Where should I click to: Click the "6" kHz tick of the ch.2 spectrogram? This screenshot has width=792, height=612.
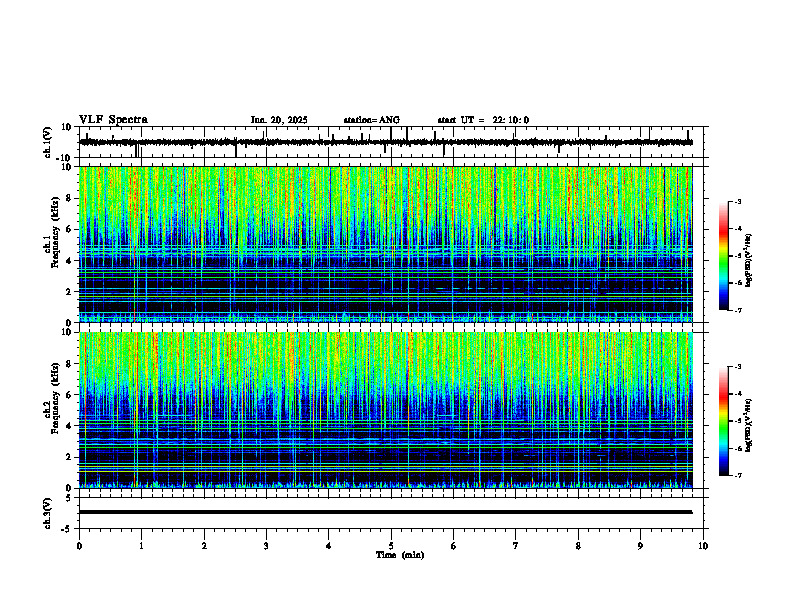point(69,395)
